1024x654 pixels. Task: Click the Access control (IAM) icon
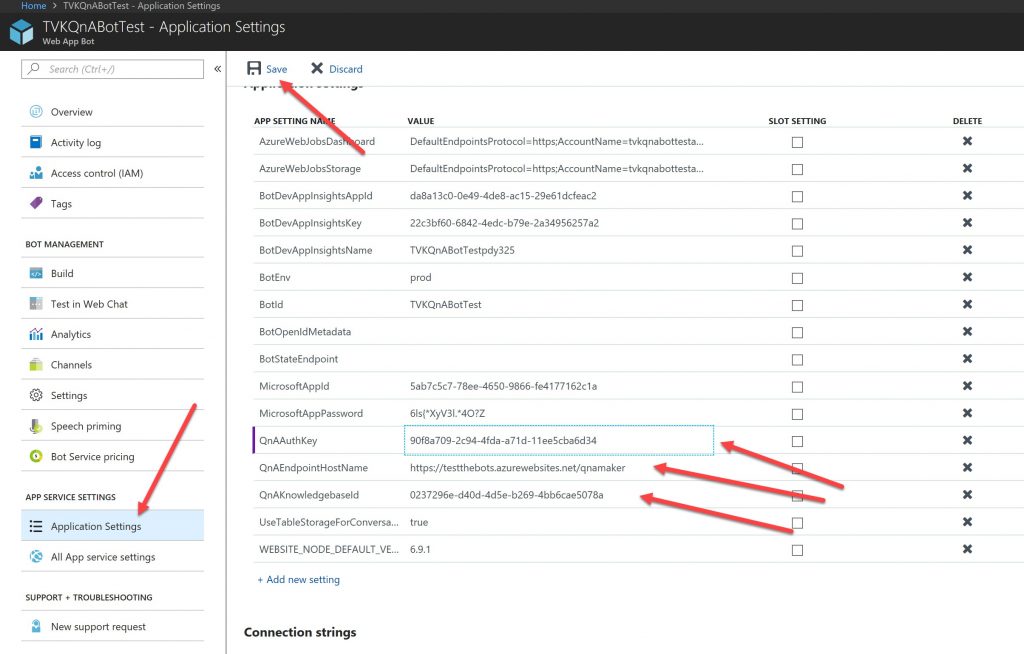point(36,174)
